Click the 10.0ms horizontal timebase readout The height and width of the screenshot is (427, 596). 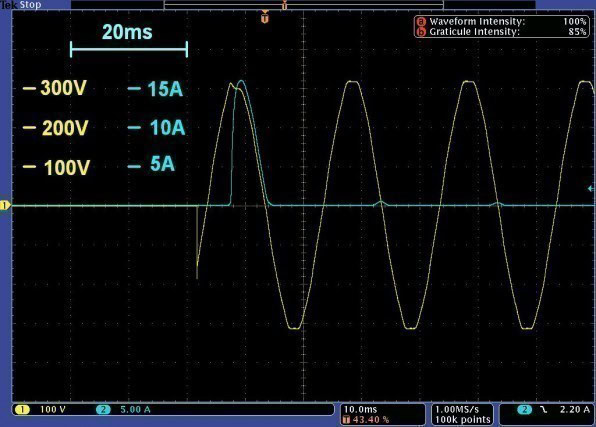pyautogui.click(x=360, y=410)
